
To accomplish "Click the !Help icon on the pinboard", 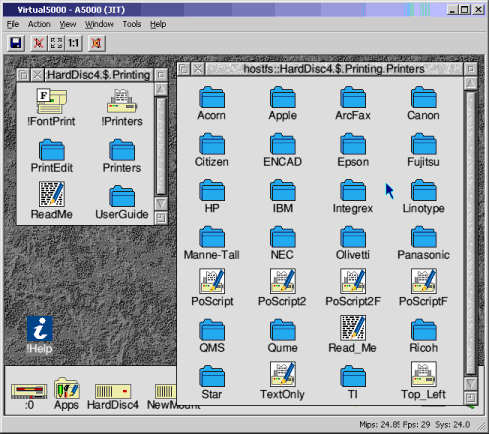I will [x=39, y=335].
